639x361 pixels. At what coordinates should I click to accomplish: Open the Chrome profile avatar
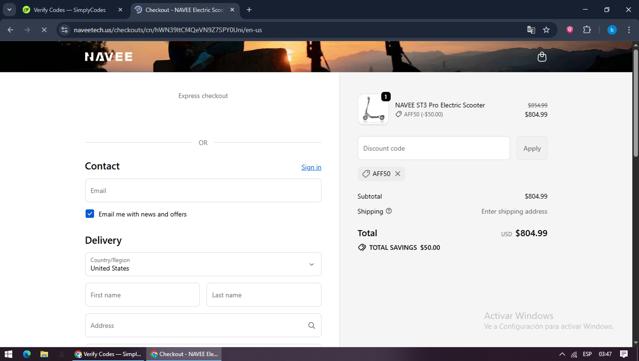click(612, 30)
